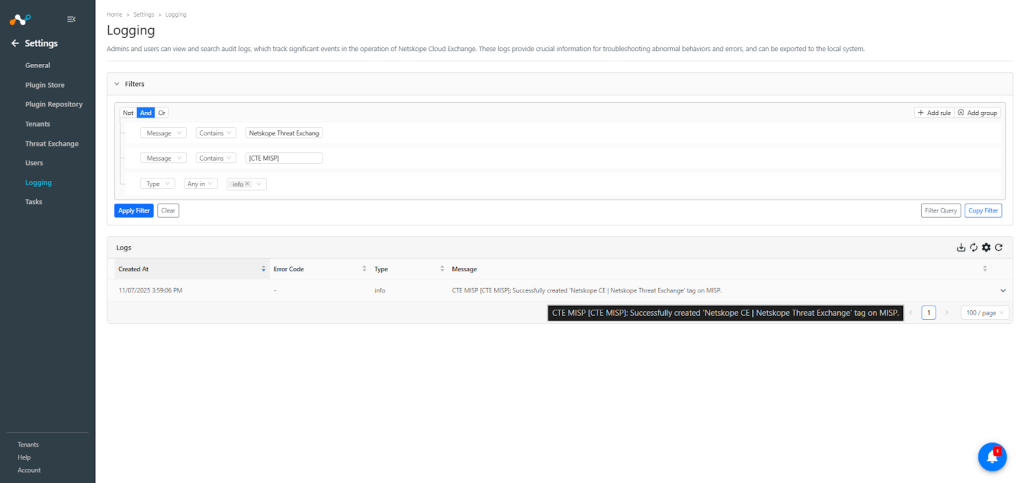Click the Settings sidebar heading
Image resolution: width=1024 pixels, height=483 pixels.
41,44
